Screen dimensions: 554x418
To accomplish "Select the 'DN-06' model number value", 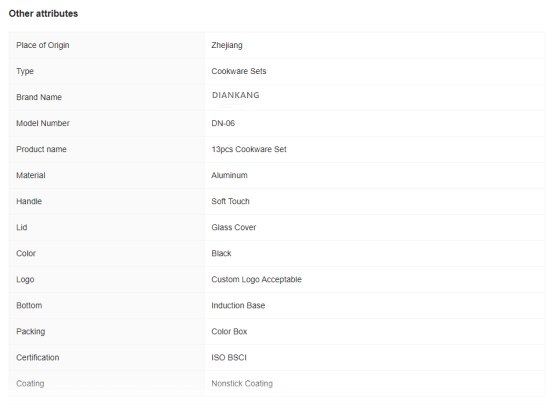I will click(223, 123).
